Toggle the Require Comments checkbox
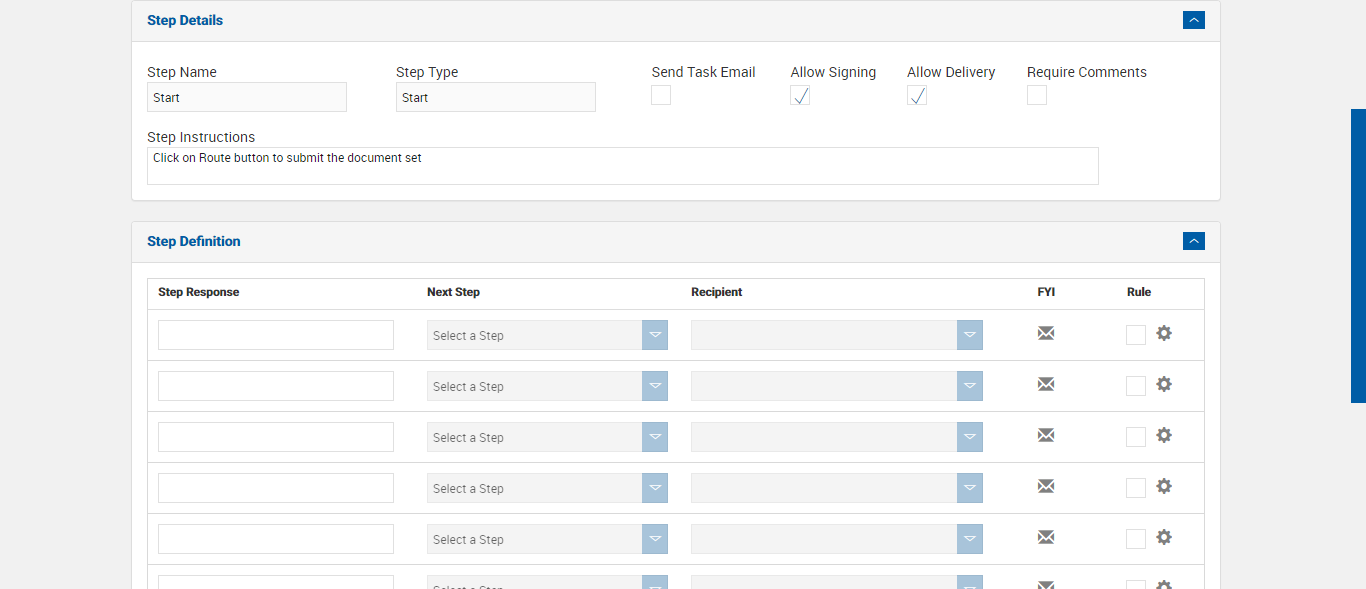 tap(1037, 95)
